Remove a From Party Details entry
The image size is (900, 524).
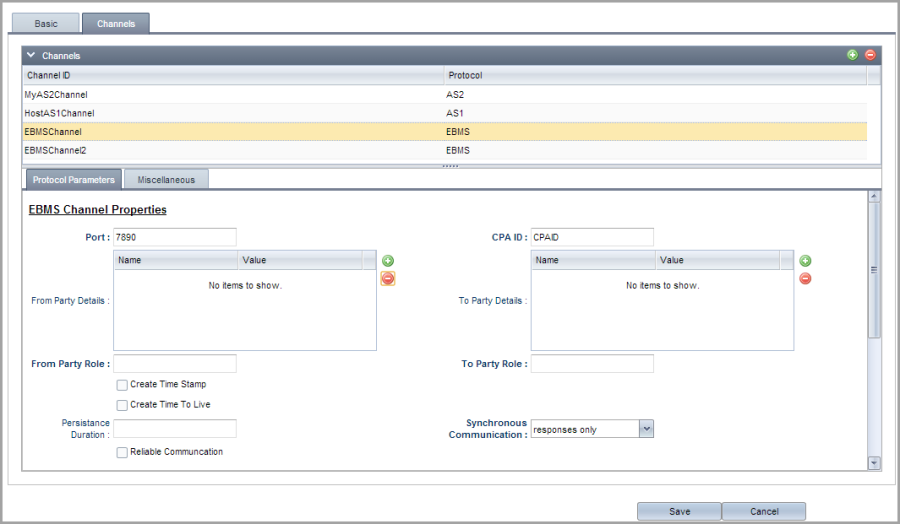[x=388, y=278]
